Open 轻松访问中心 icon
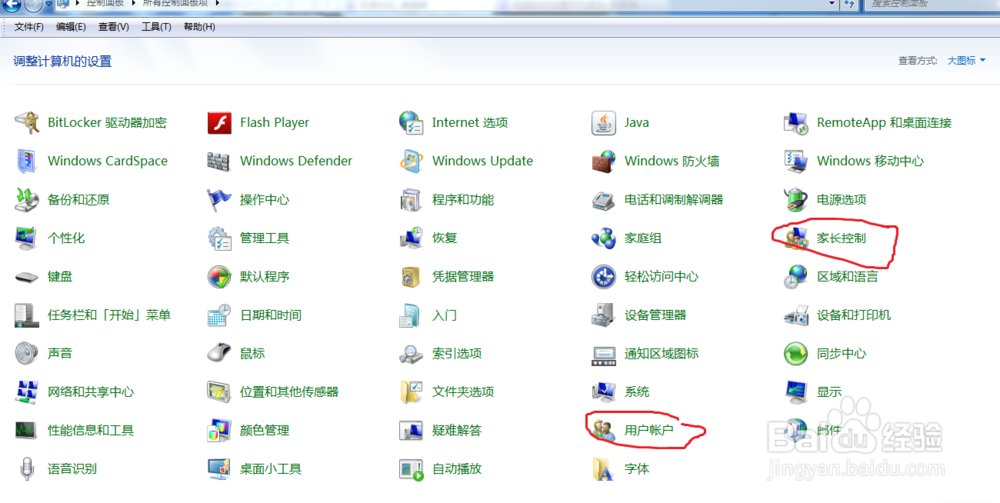Viewport: 1000px width, 503px height. 603,277
